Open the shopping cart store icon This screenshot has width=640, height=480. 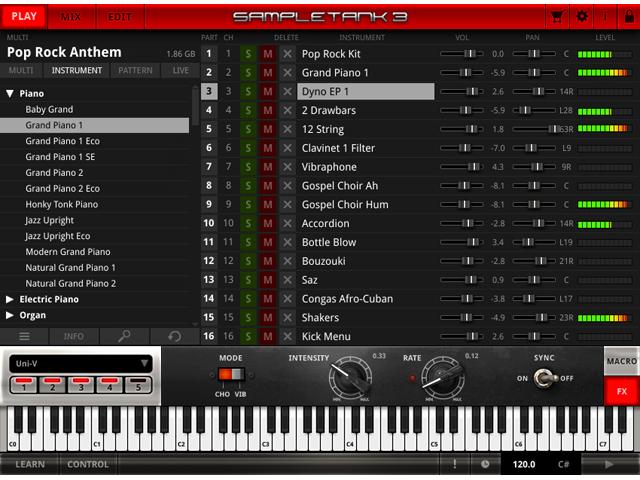[557, 17]
